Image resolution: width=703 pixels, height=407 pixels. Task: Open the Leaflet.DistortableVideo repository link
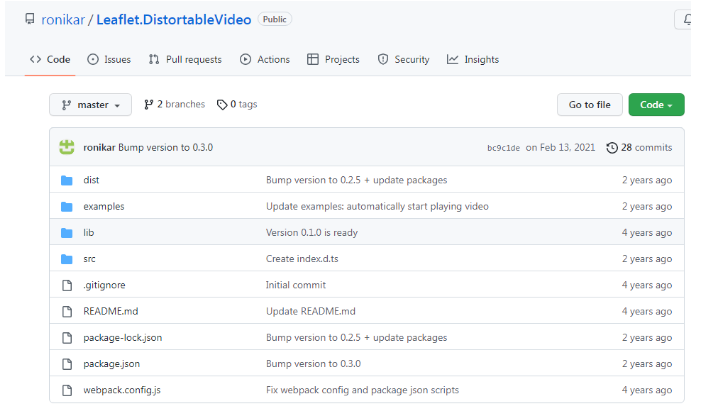174,20
